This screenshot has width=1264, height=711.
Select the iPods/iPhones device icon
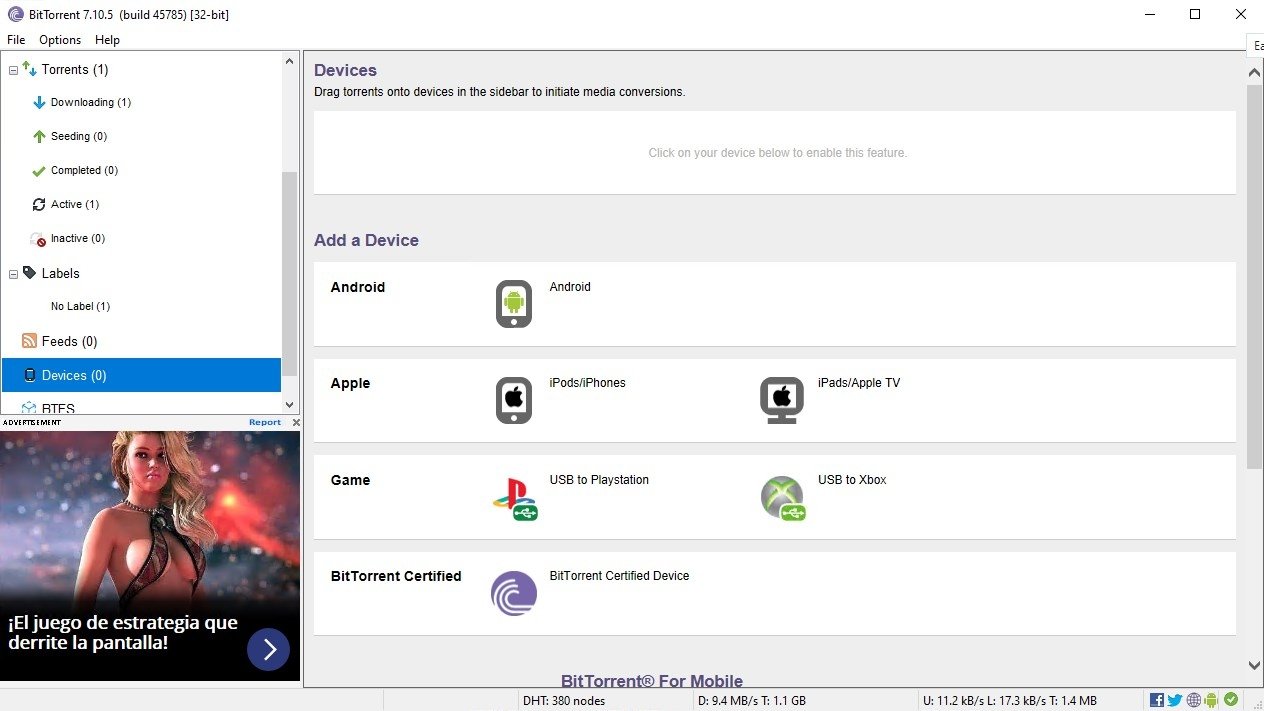click(x=514, y=400)
